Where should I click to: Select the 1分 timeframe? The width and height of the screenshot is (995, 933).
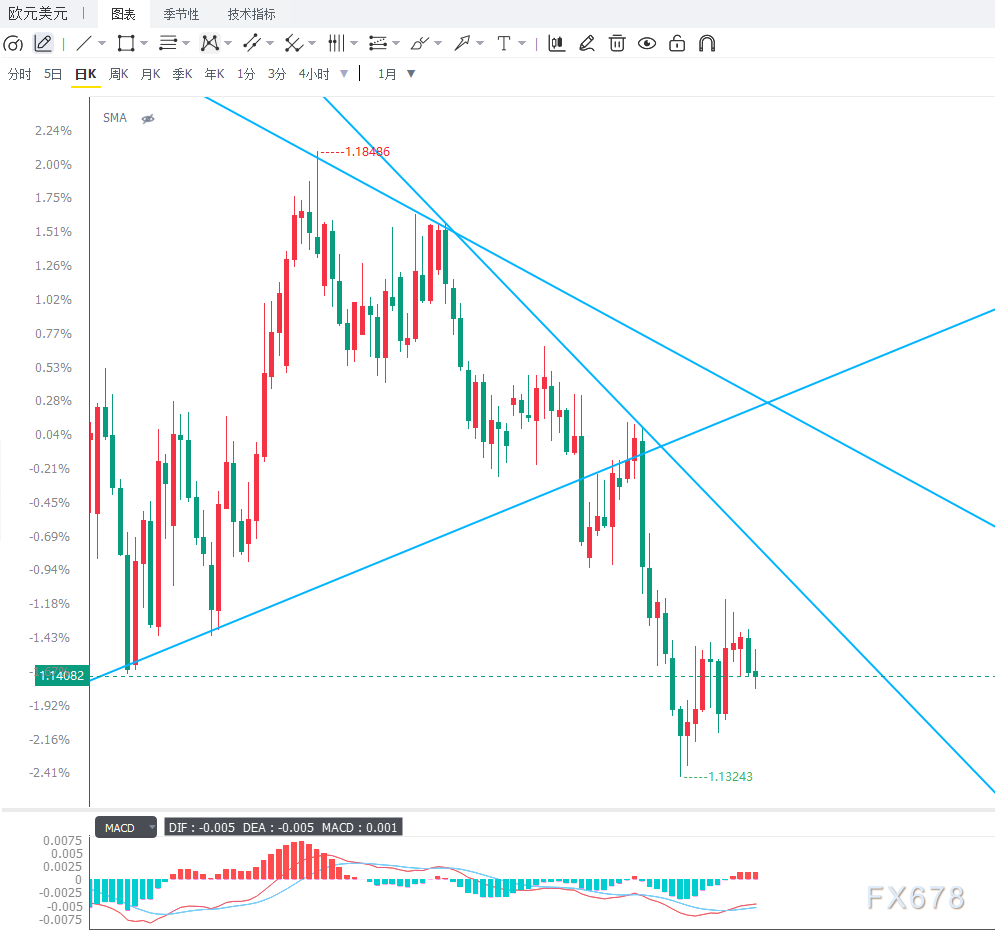pos(246,74)
